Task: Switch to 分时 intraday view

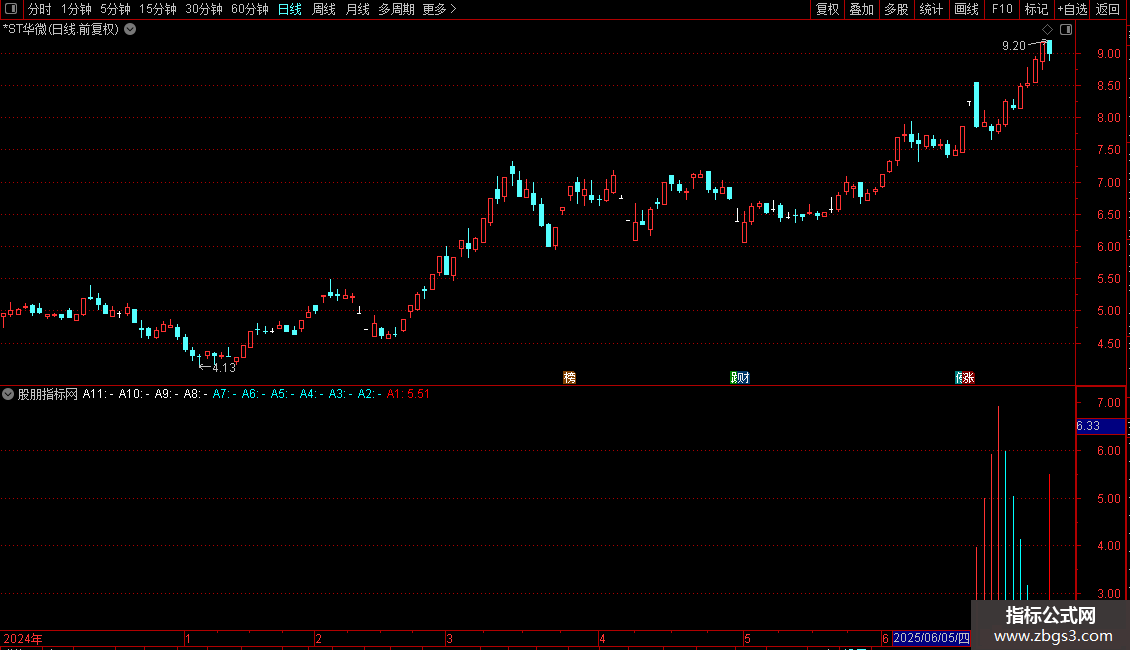Action: coord(40,9)
